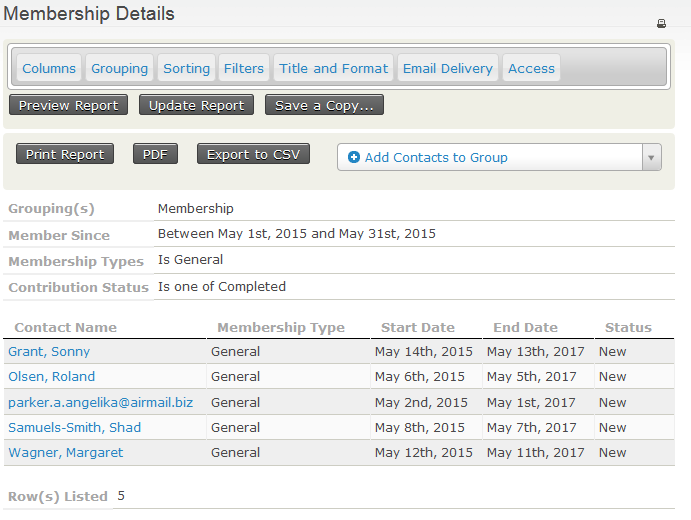
Task: Open the Columns tab
Action: (x=49, y=68)
